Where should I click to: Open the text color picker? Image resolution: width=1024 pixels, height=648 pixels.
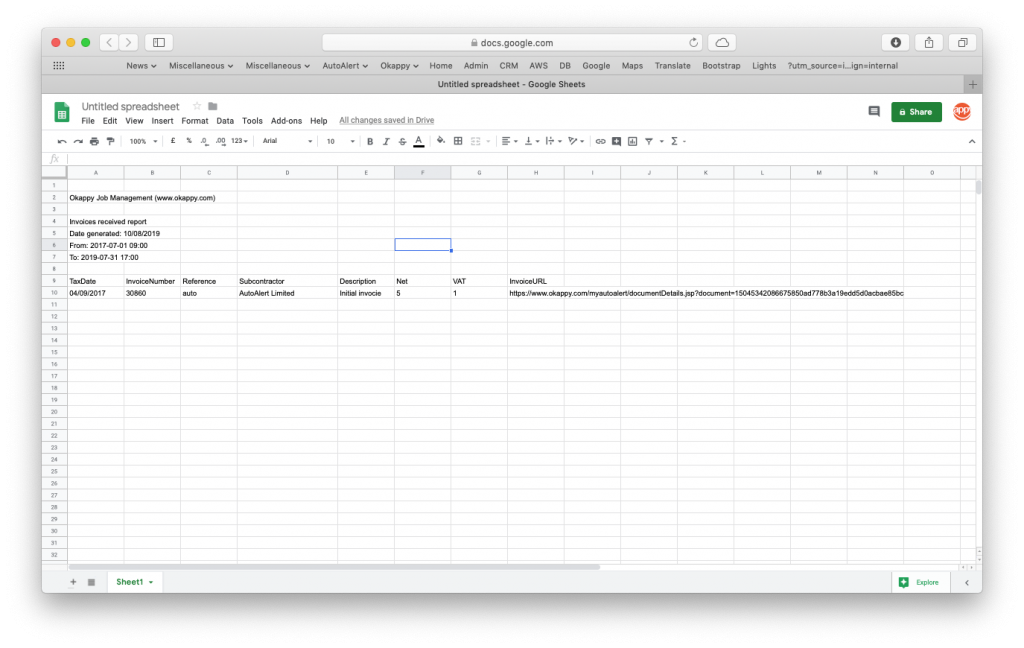pyautogui.click(x=419, y=141)
